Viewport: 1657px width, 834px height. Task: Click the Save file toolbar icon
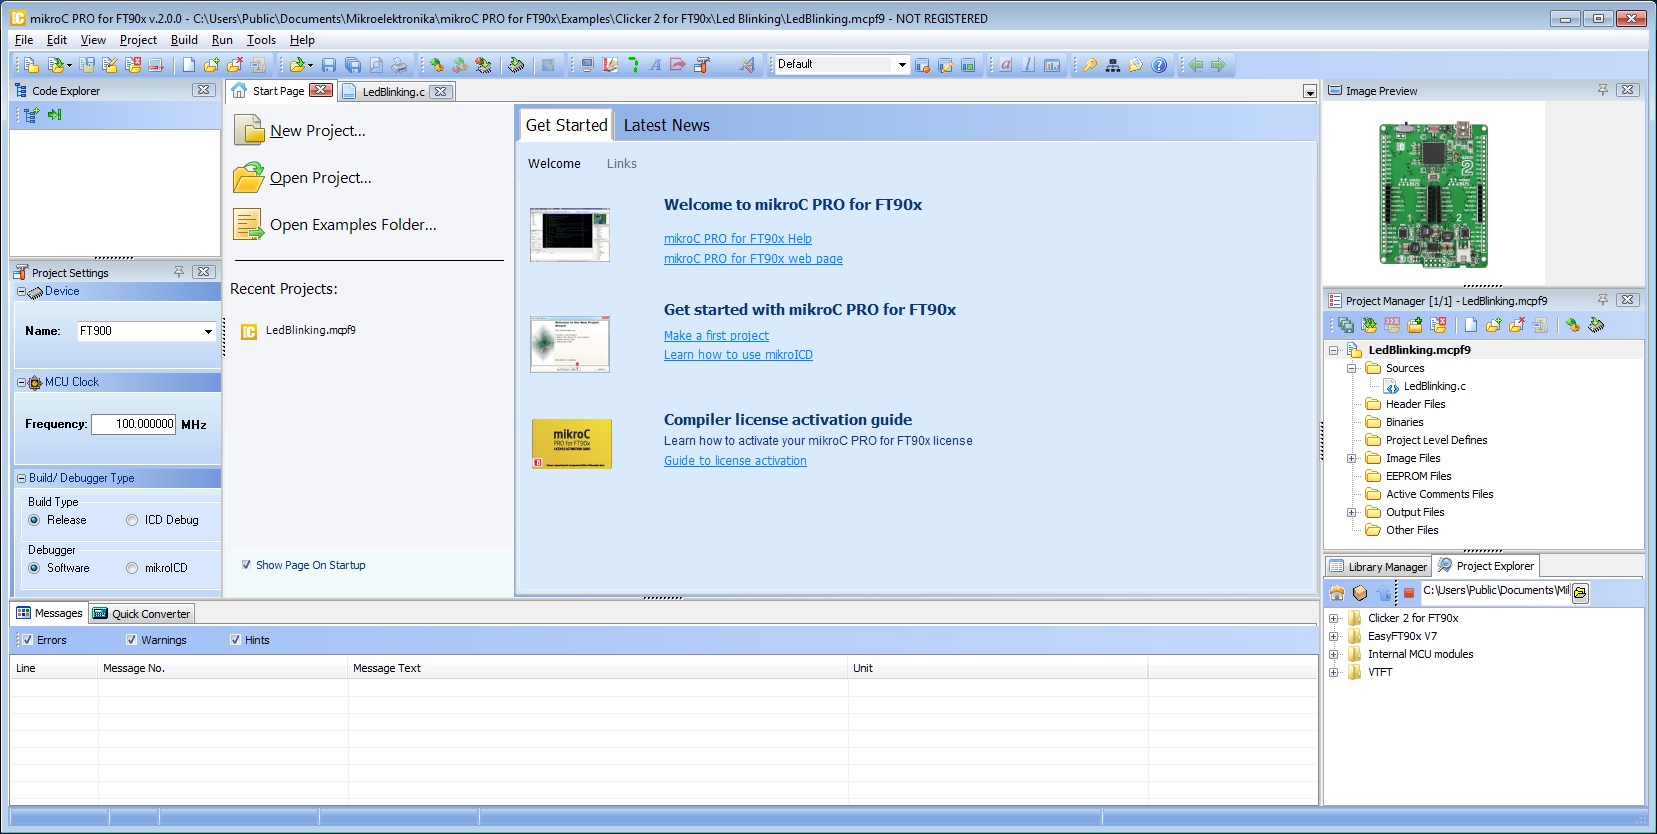[328, 65]
